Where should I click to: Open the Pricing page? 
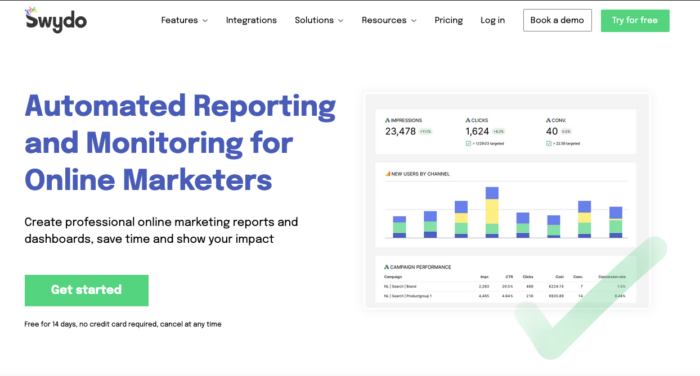click(x=449, y=20)
